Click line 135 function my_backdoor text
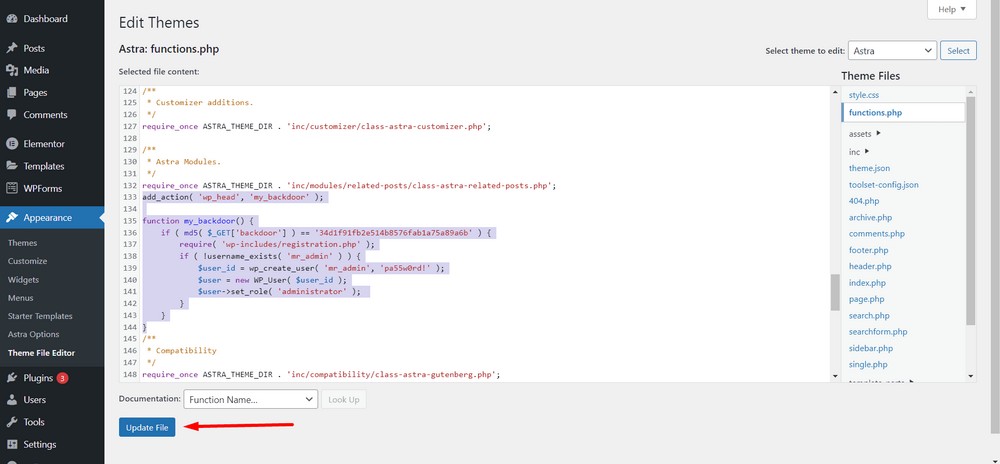1000x464 pixels. pyautogui.click(x=198, y=221)
